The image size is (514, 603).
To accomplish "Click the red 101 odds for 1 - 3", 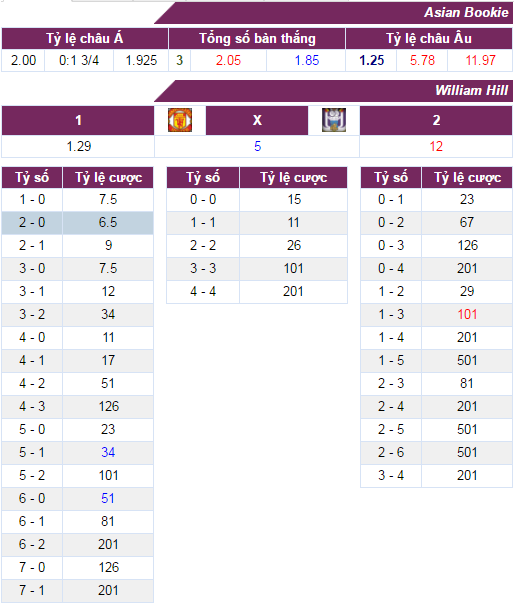I will tap(467, 315).
